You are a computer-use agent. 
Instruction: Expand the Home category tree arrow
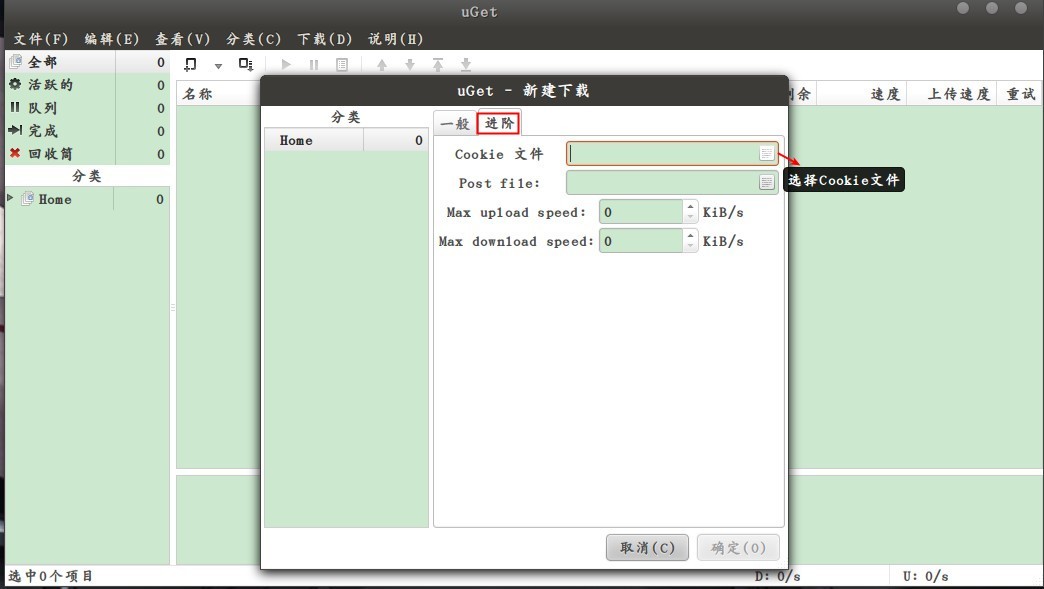tap(10, 198)
